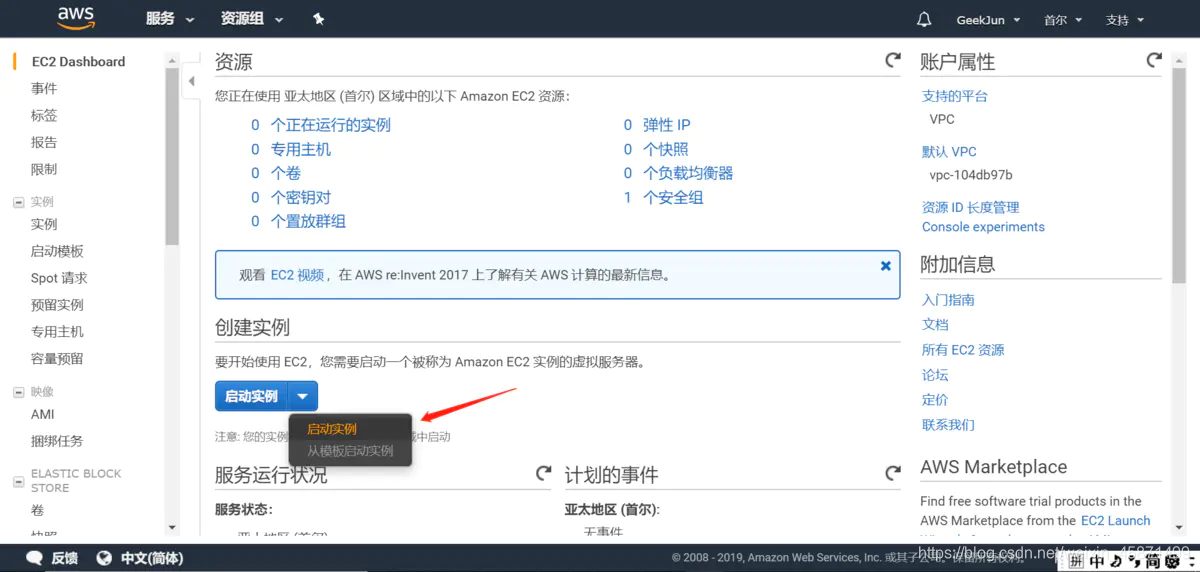Image resolution: width=1200 pixels, height=572 pixels.
Task: Open EC2 Launch link in AWS Marketplace
Action: [x=1116, y=521]
